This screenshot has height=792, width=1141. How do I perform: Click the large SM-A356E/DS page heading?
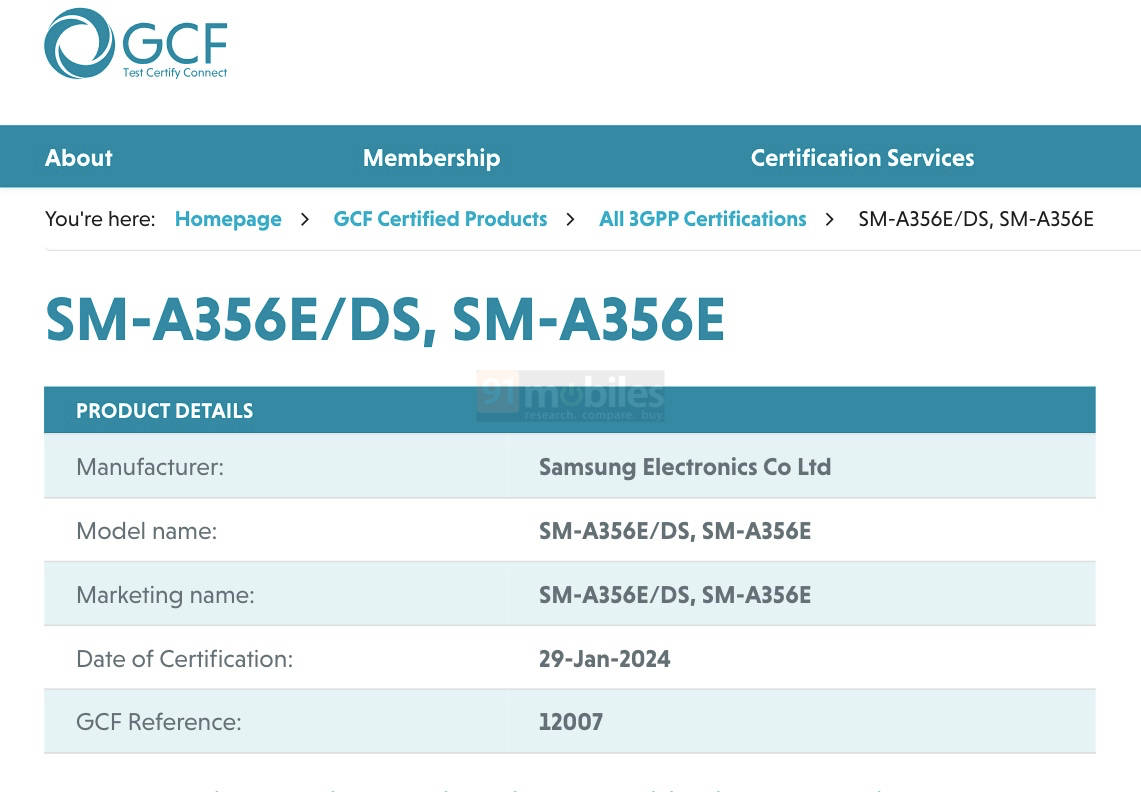tap(385, 319)
